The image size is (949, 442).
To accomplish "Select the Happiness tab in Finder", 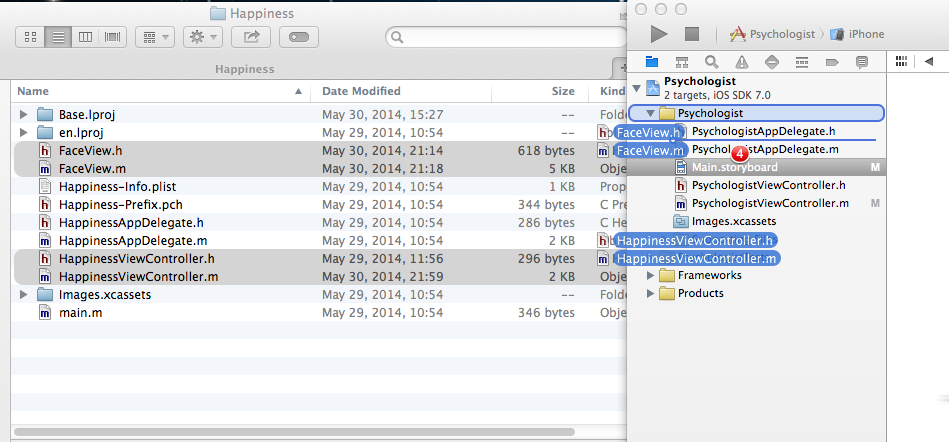I will pos(245,69).
